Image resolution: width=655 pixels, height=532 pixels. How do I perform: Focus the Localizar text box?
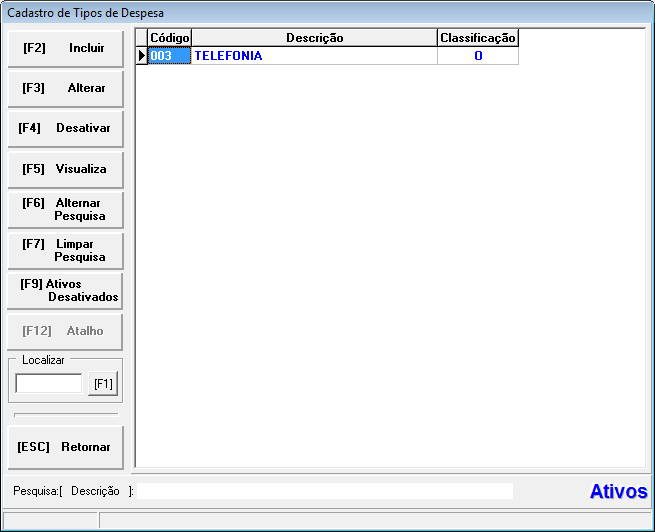[49, 383]
